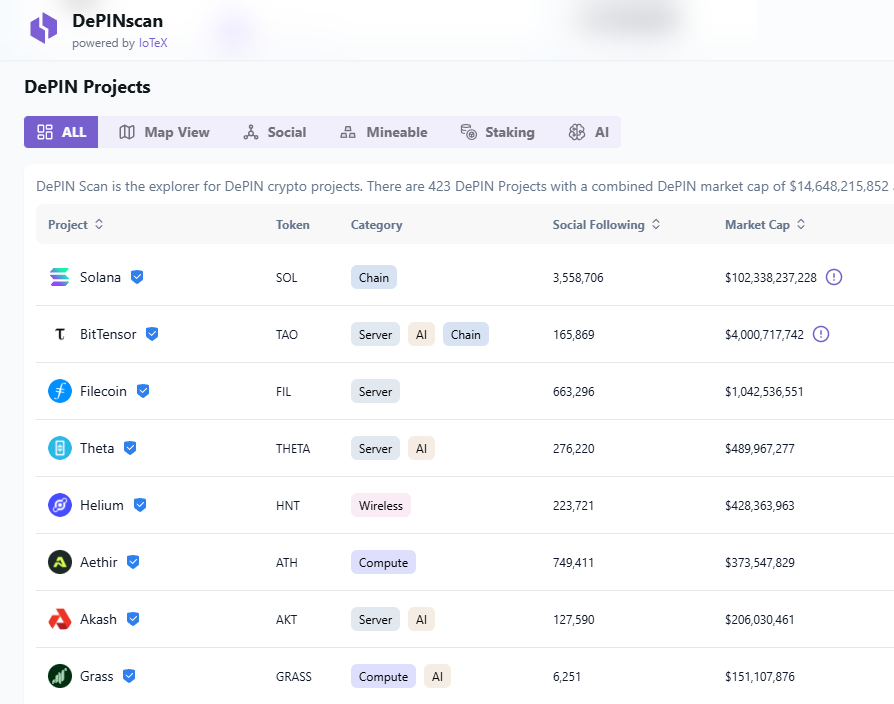The height and width of the screenshot is (704, 894).
Task: Switch to the Map View tab
Action: 164,132
